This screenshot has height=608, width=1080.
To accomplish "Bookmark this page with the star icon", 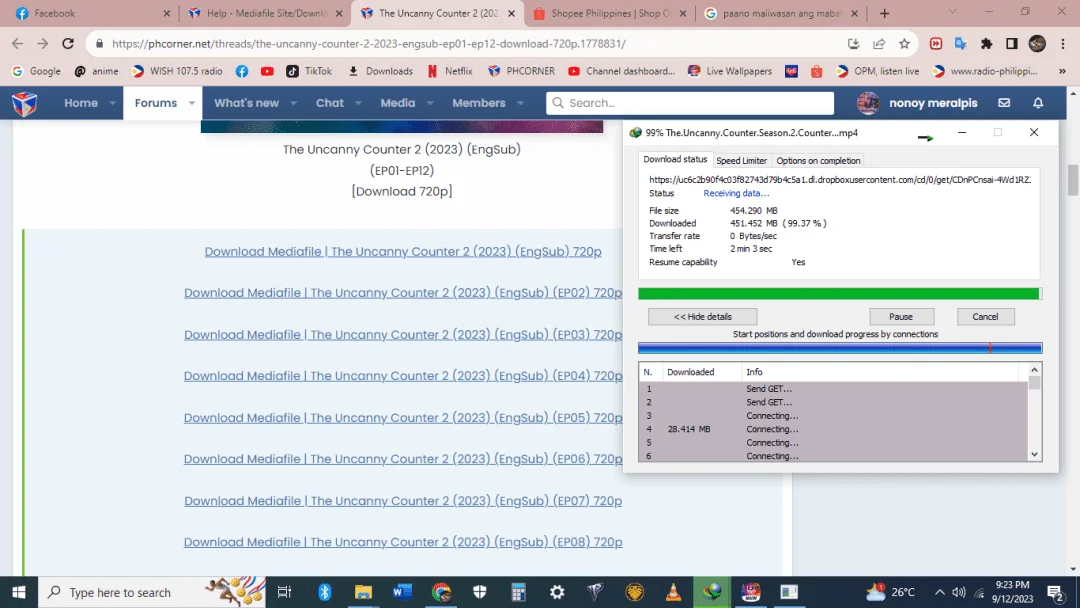I will pyautogui.click(x=904, y=43).
